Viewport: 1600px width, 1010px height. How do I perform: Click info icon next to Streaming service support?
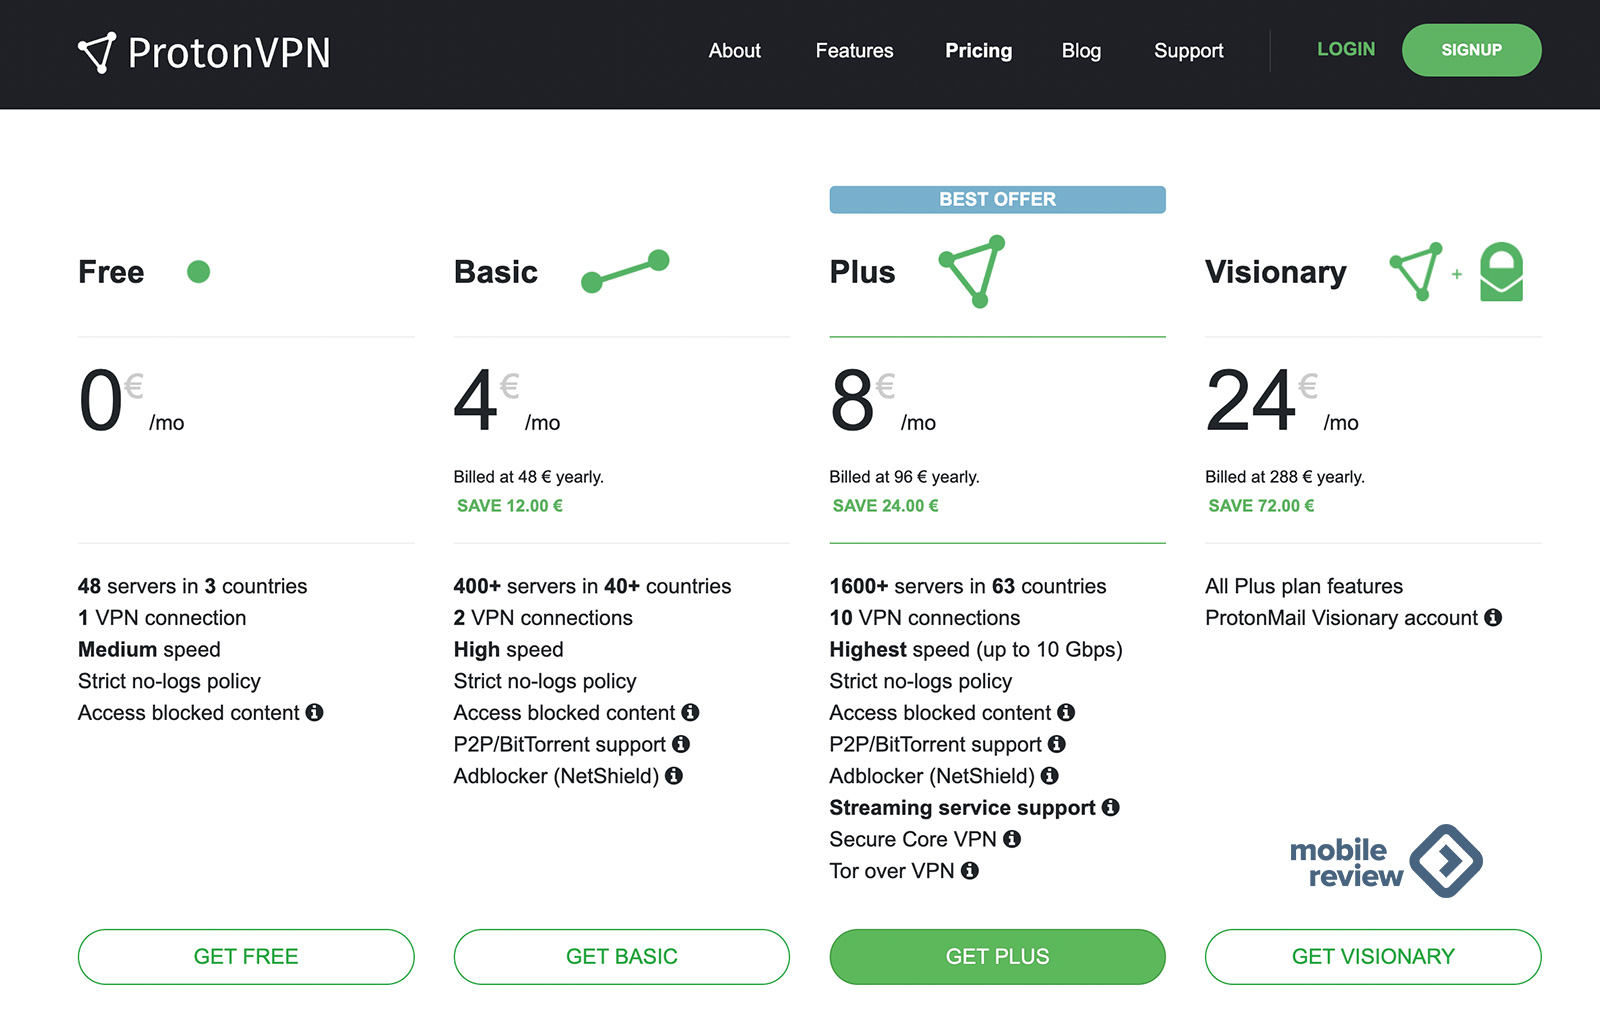pyautogui.click(x=1110, y=808)
